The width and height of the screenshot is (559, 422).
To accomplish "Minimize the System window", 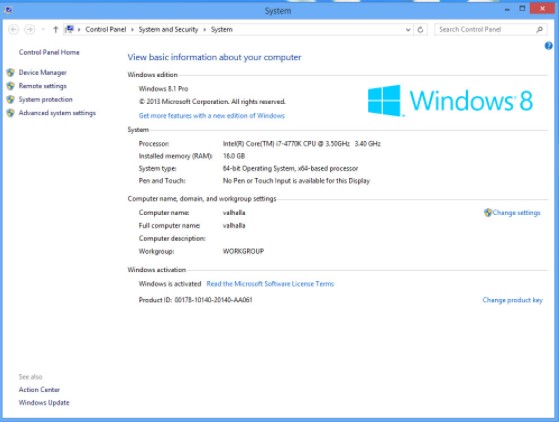I will 507,9.
